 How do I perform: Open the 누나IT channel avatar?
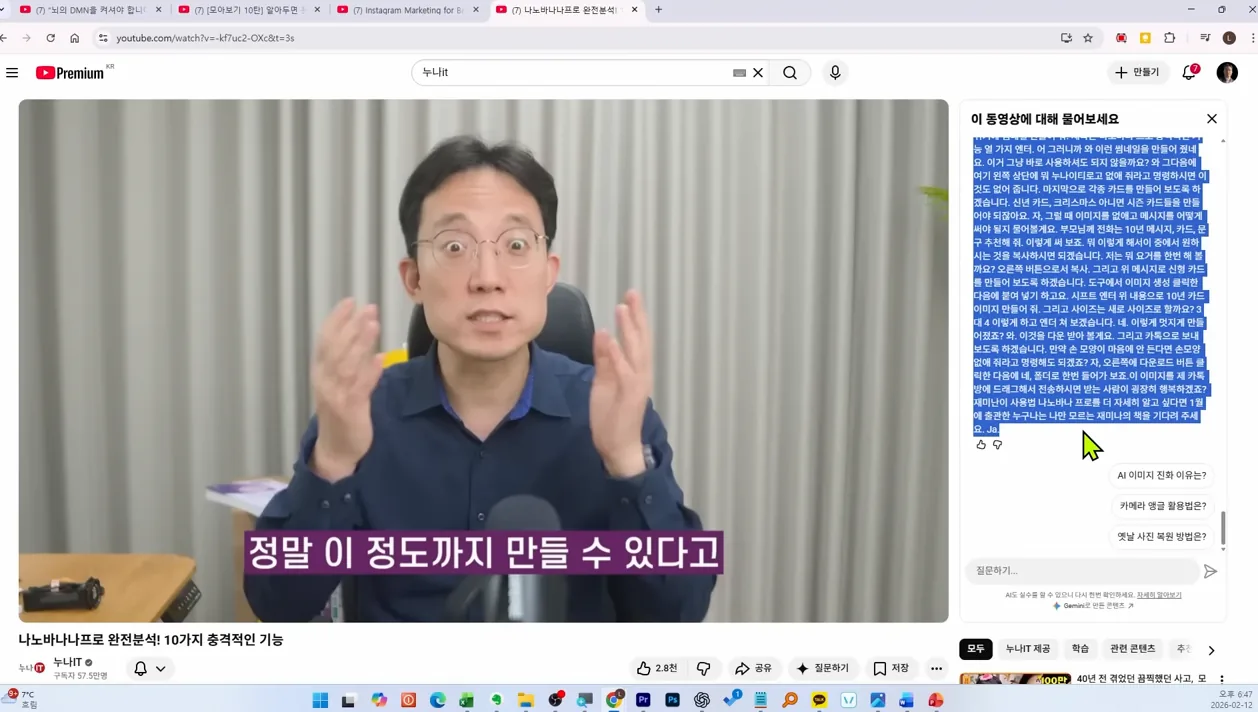pos(32,668)
